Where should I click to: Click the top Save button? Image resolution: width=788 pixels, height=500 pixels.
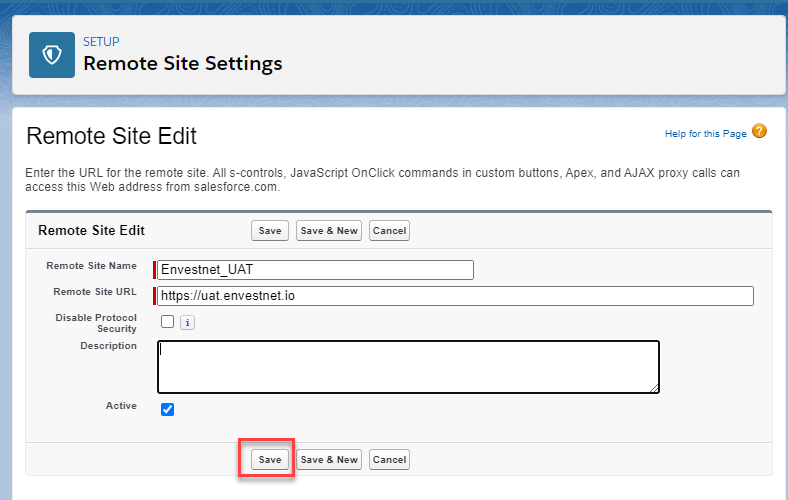pos(270,231)
